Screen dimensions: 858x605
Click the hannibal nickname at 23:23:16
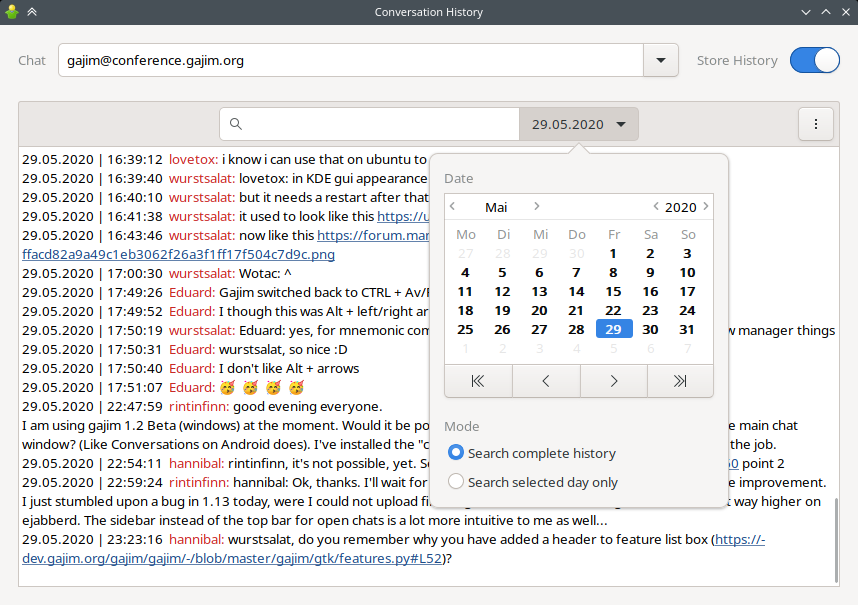coord(196,539)
